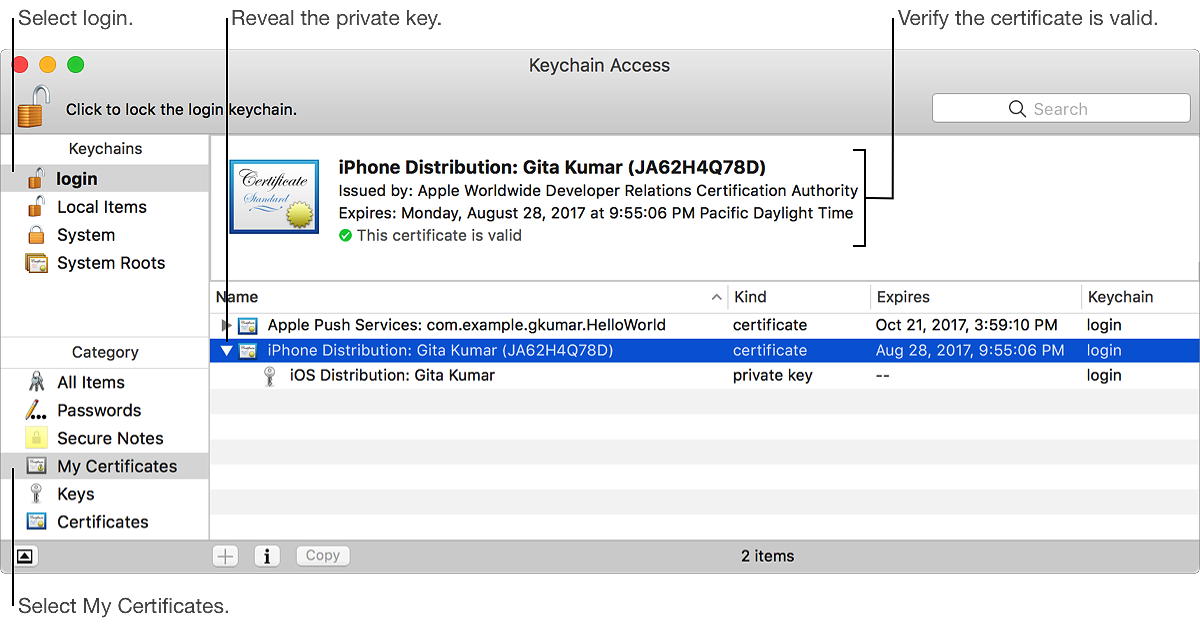Click 'Issued by: Apple Worldwide Developer Relations' line

(x=598, y=190)
